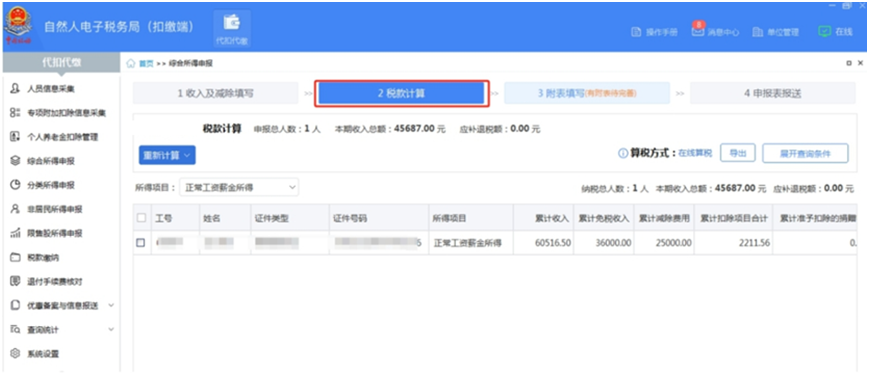Click the 工号 column header
The image size is (869, 375).
(x=175, y=218)
